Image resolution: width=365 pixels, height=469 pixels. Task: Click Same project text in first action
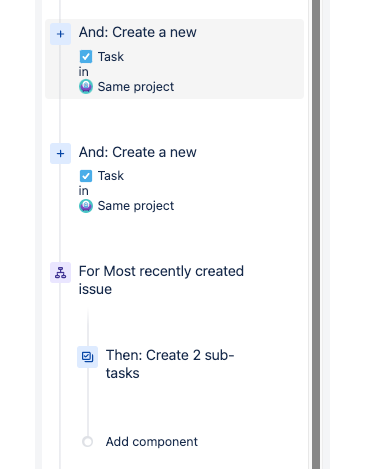point(136,87)
